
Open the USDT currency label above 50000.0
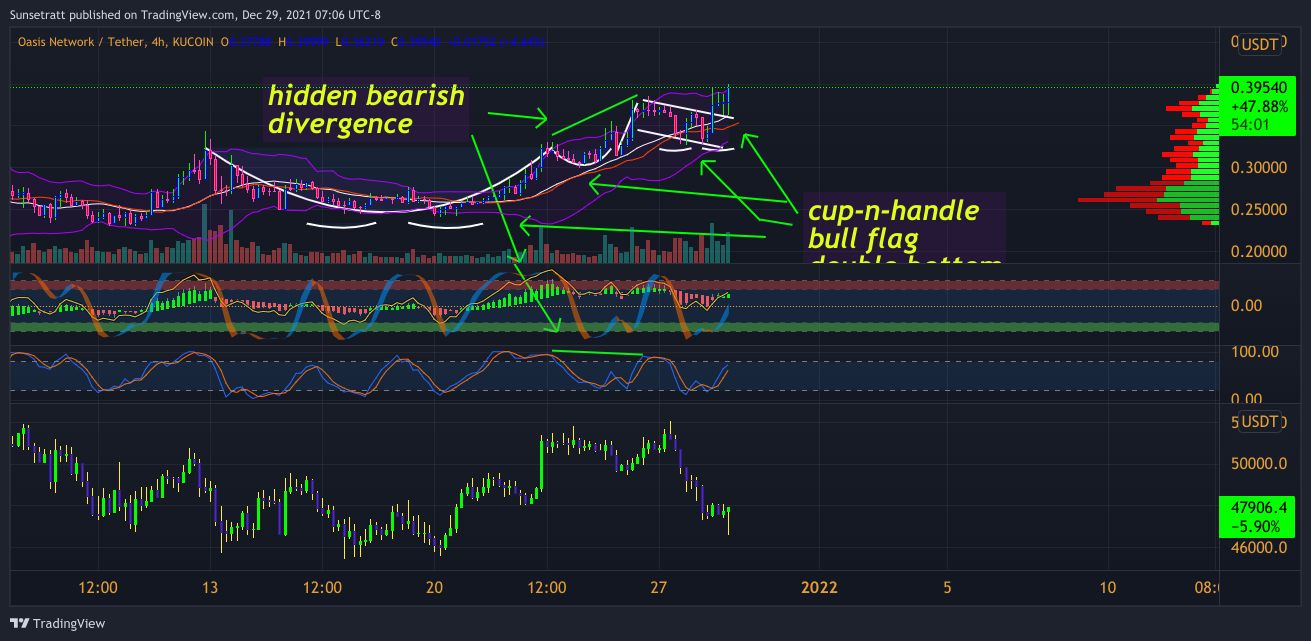click(1260, 422)
